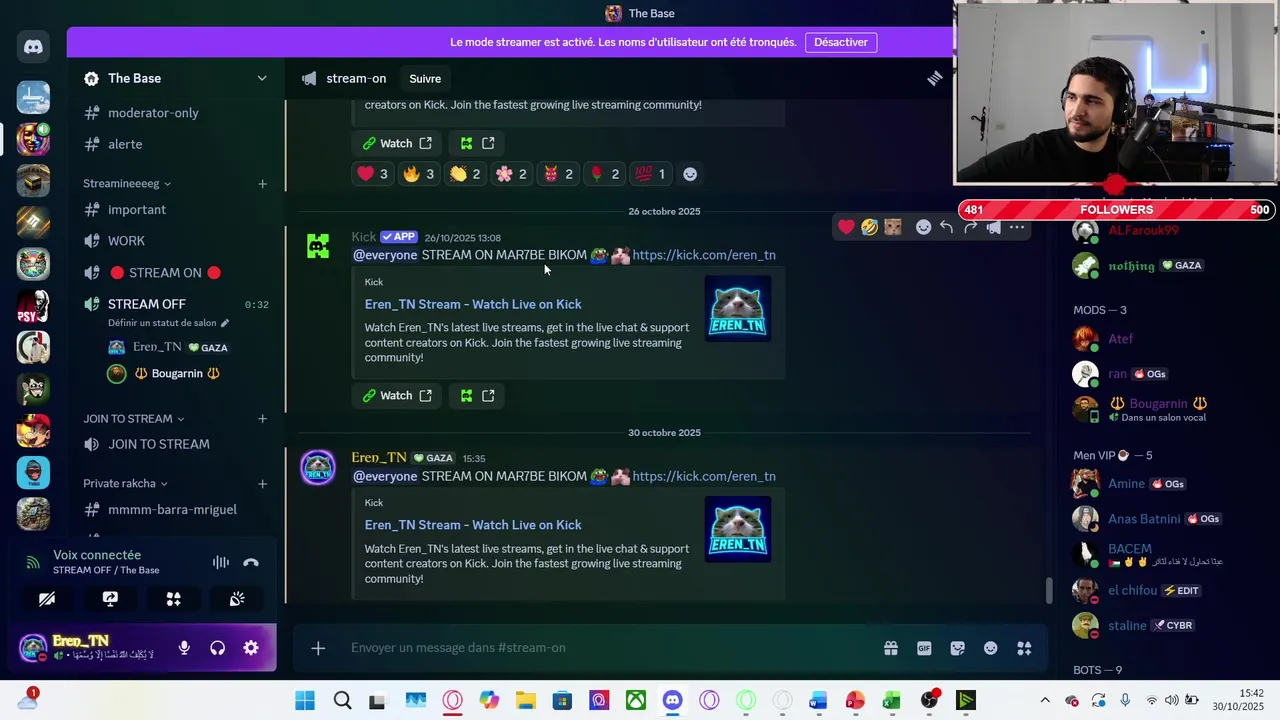Click Watch button in 26 octobre embed
Viewport: 1280px width, 720px height.
tap(397, 396)
